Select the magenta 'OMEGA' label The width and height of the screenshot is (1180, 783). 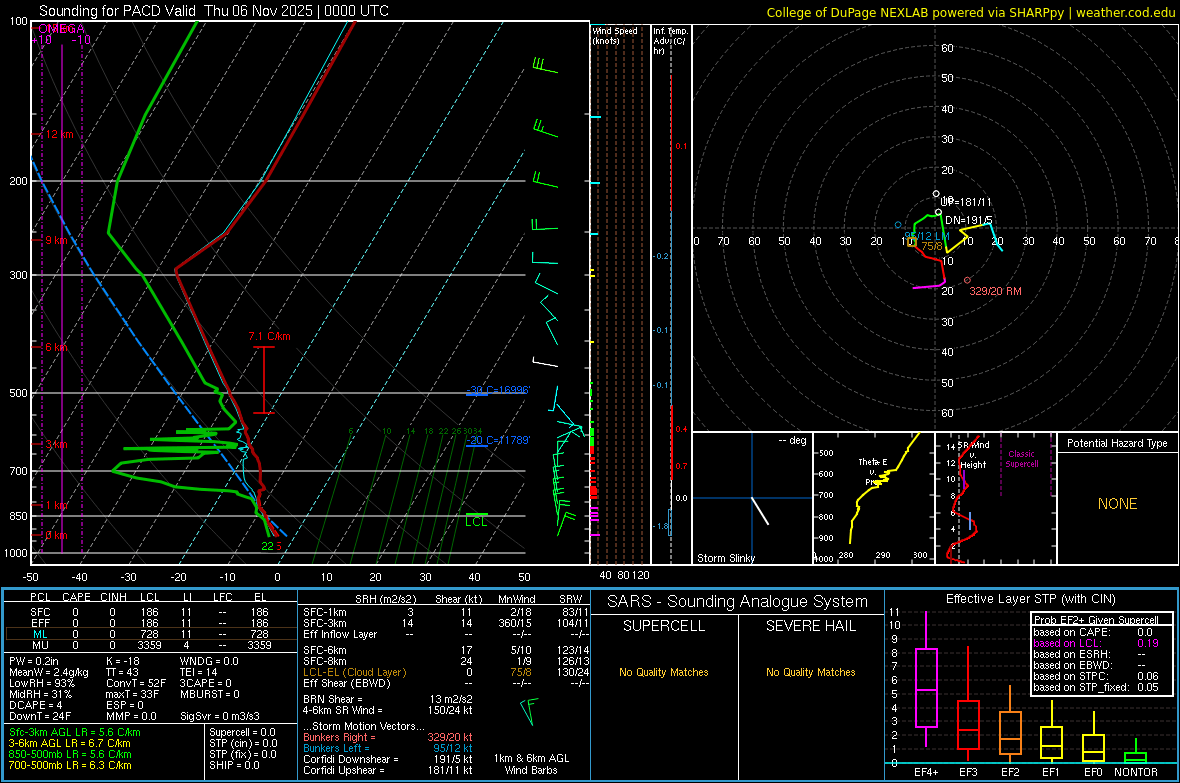62,29
